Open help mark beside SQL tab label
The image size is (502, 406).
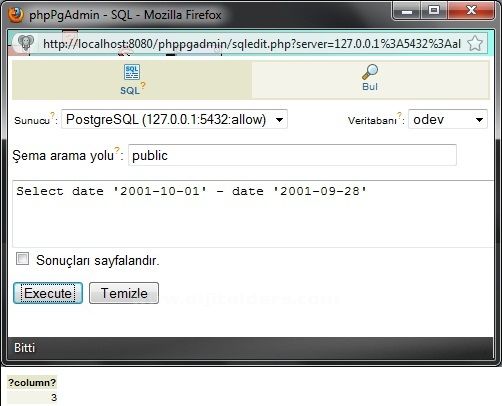(x=143, y=85)
